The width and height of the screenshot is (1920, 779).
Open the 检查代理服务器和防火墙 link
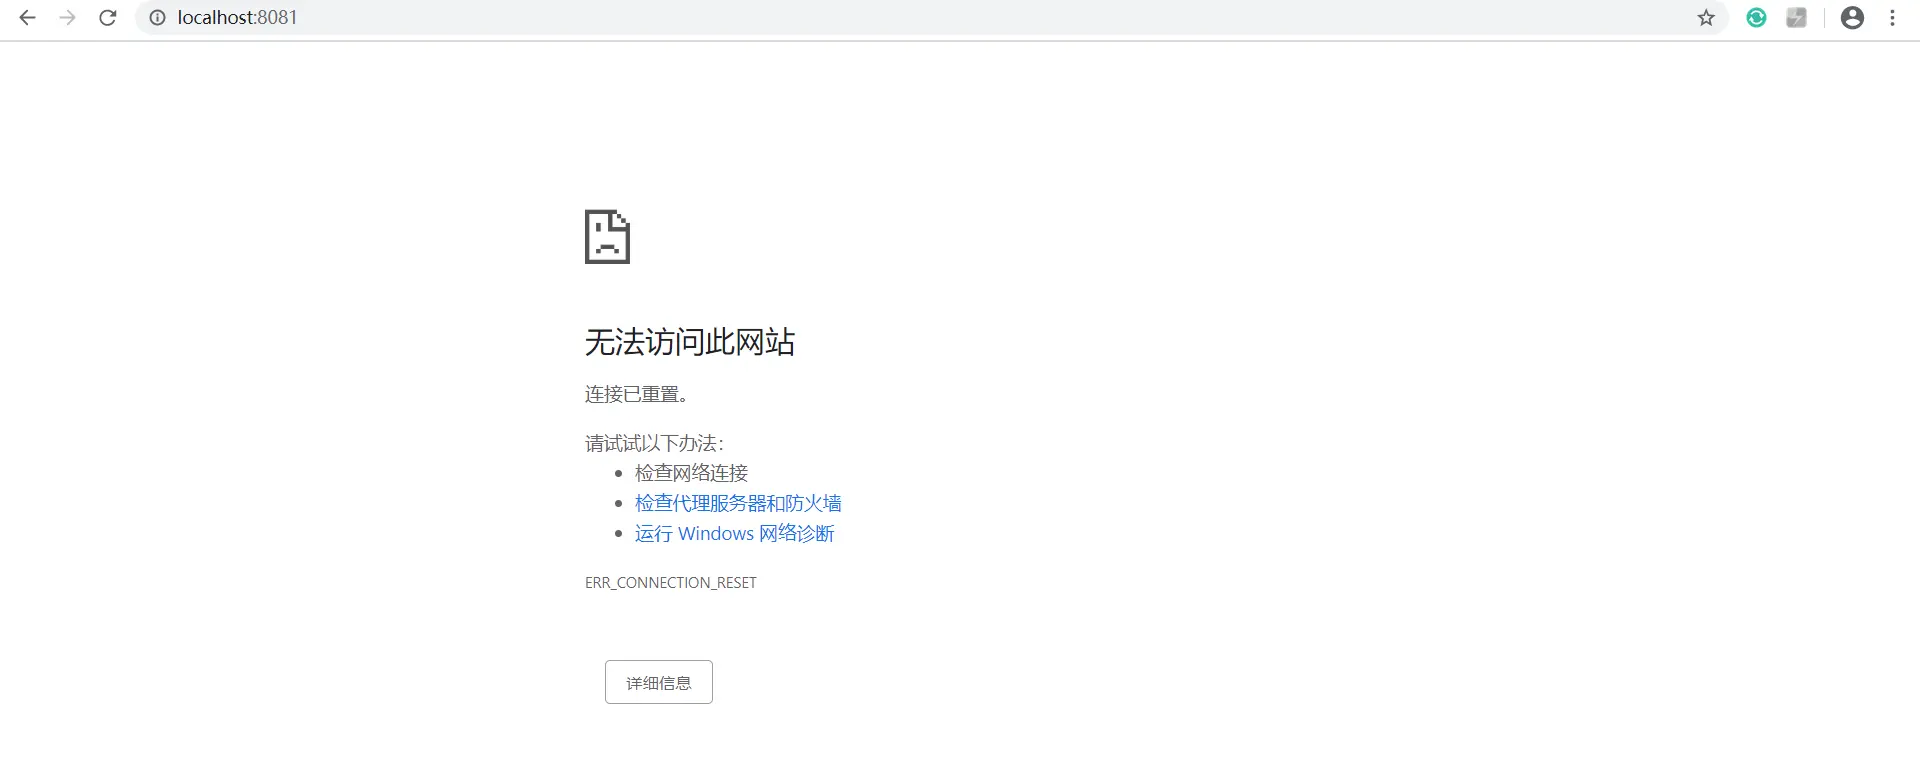pos(738,503)
